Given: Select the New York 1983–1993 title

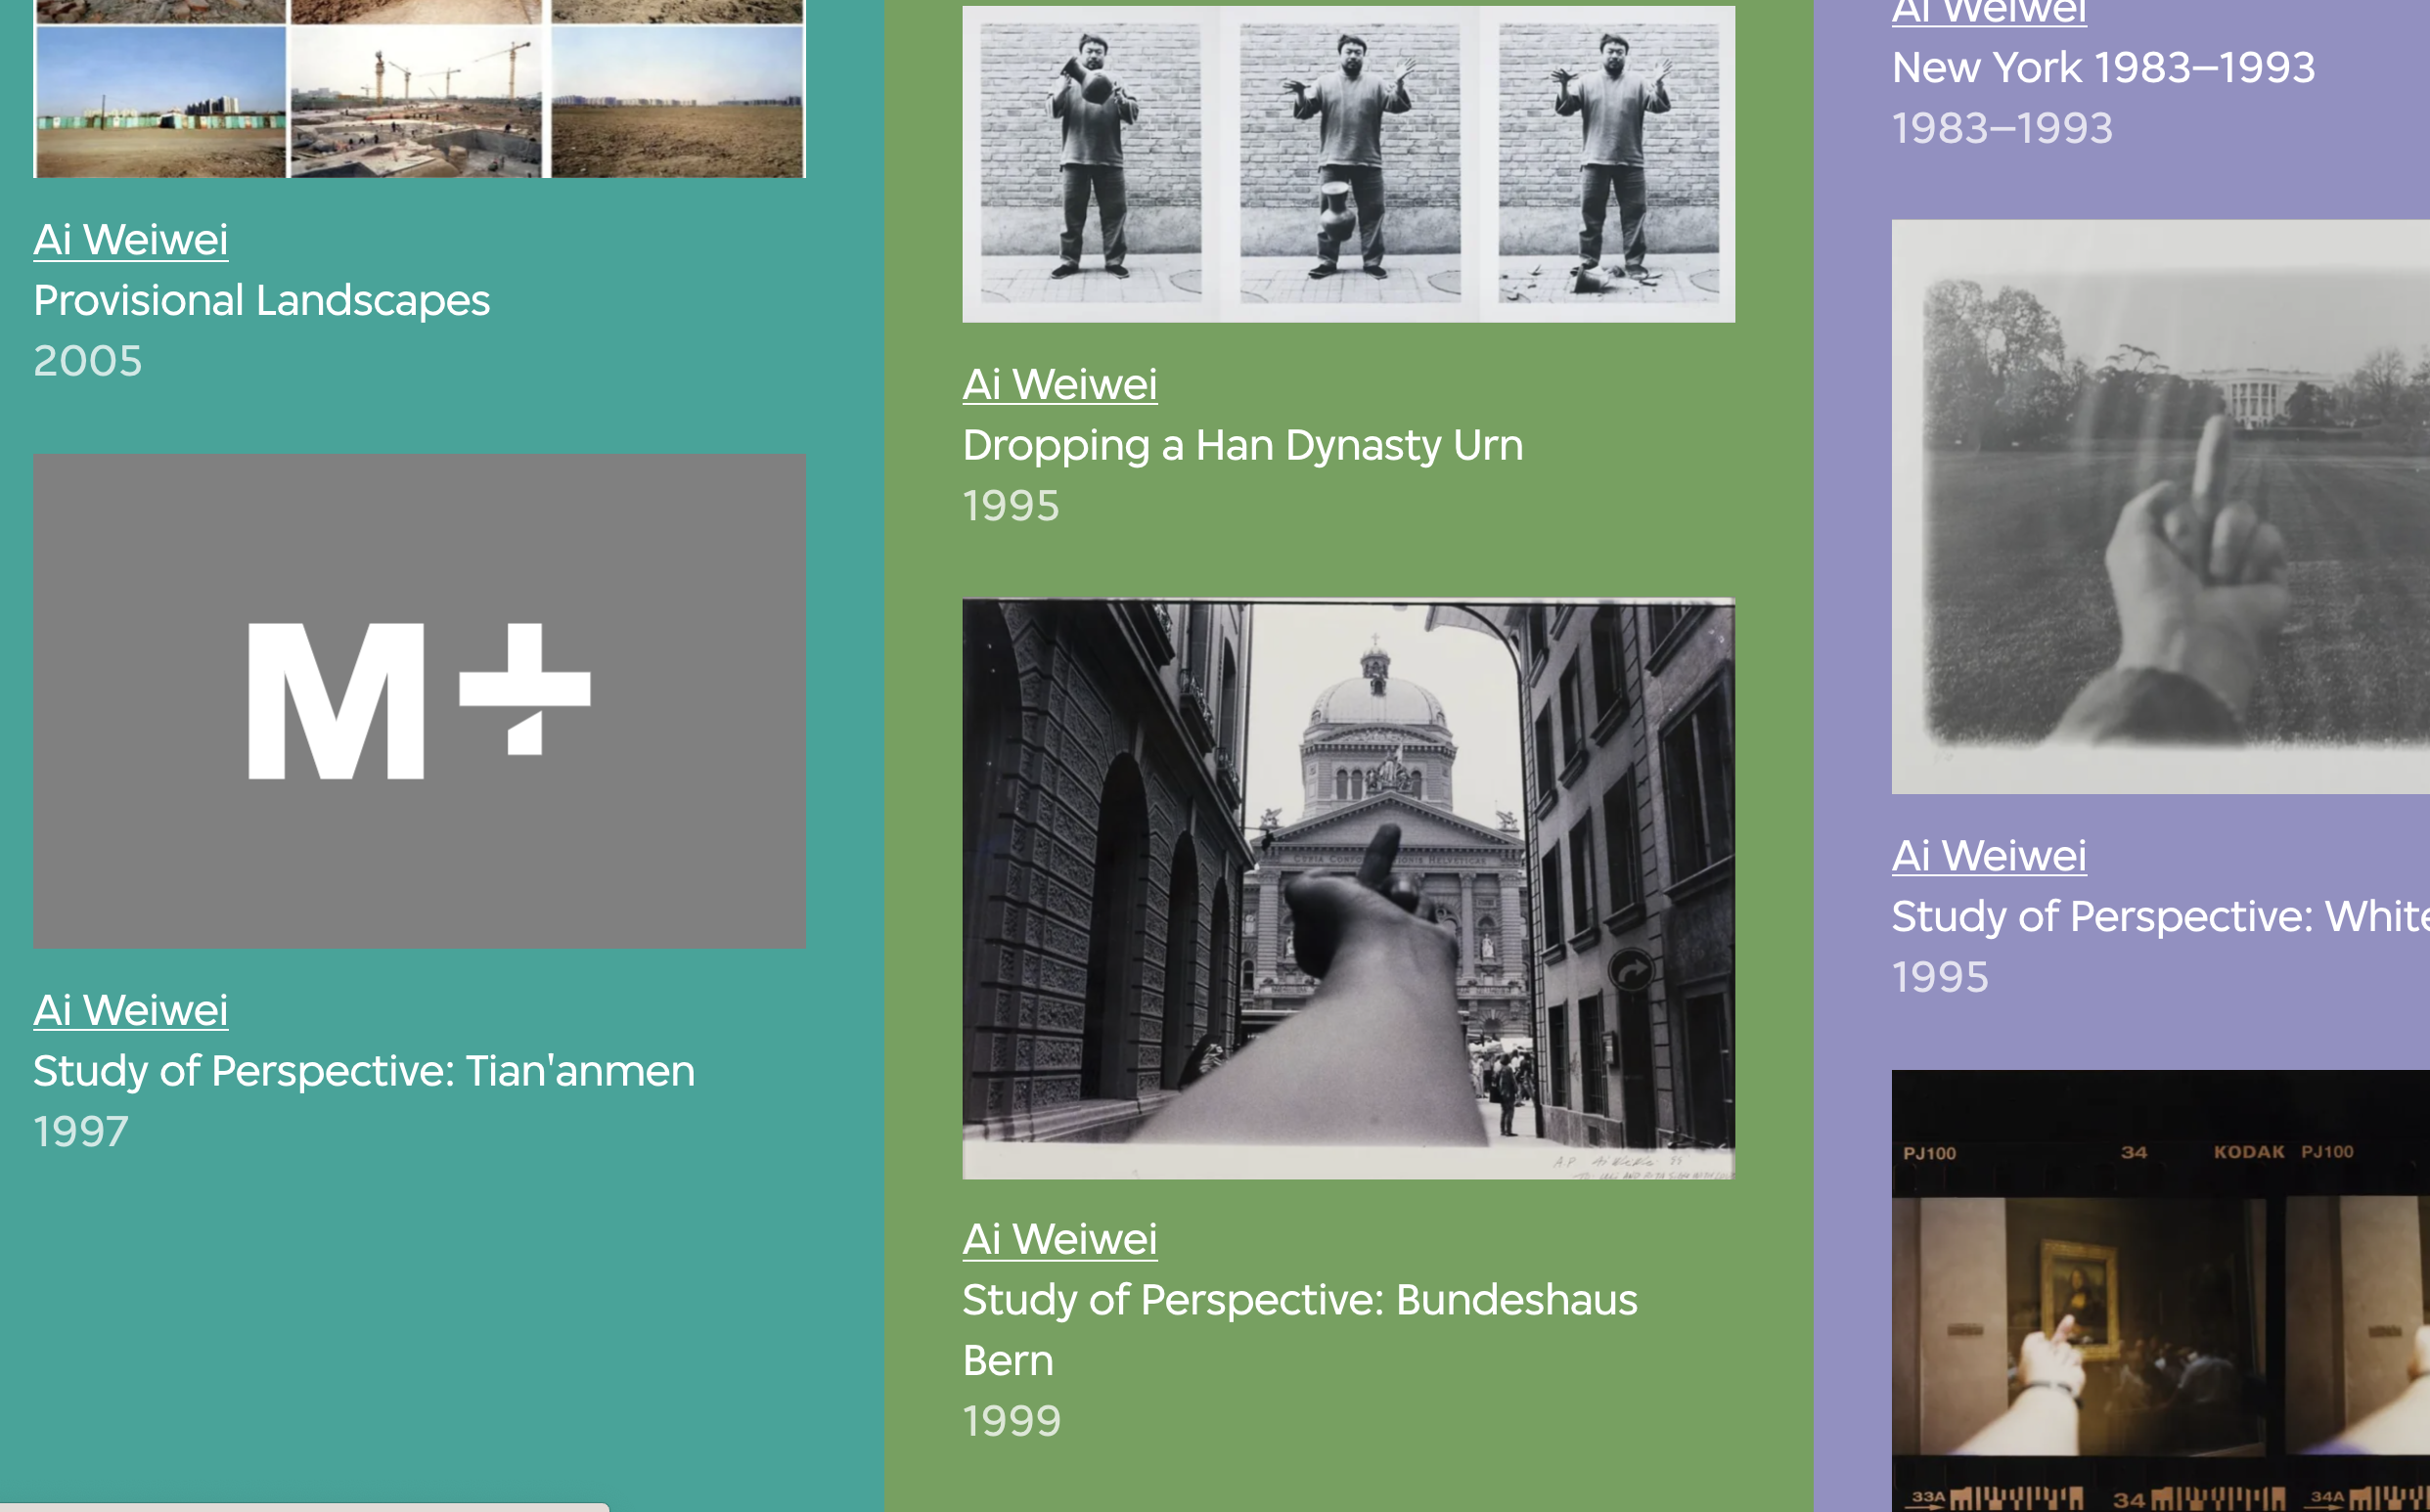Looking at the screenshot, I should (x=2103, y=68).
